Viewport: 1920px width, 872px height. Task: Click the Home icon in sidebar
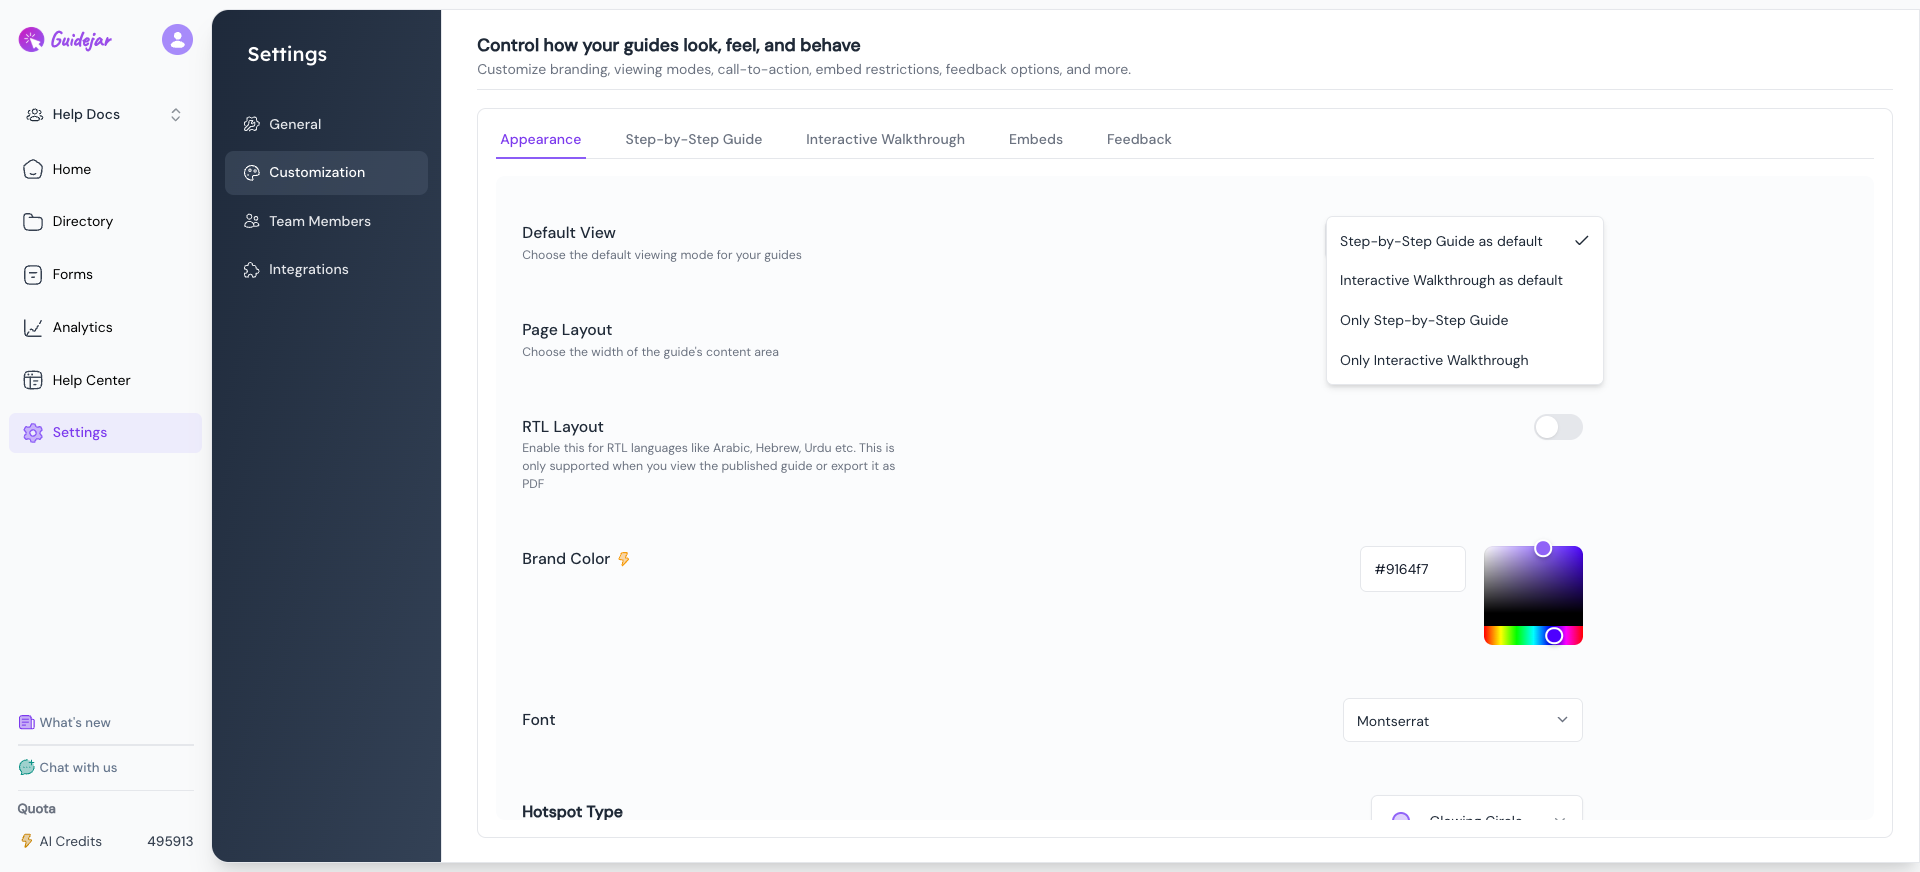coord(33,169)
